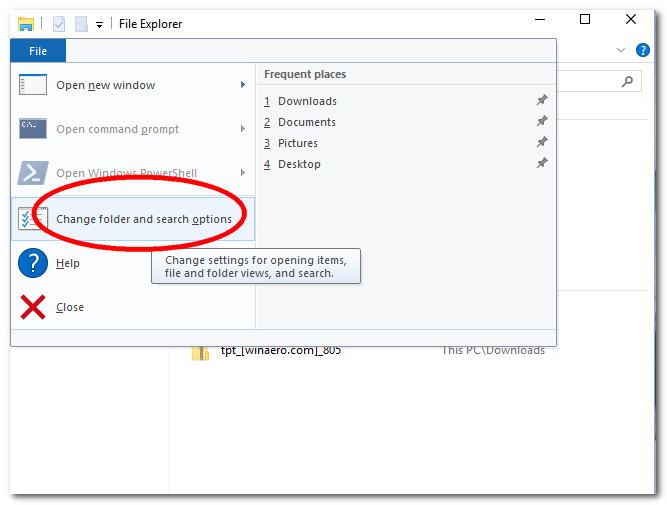The width and height of the screenshot is (667, 505).
Task: Open the File tab menu
Action: click(38, 51)
